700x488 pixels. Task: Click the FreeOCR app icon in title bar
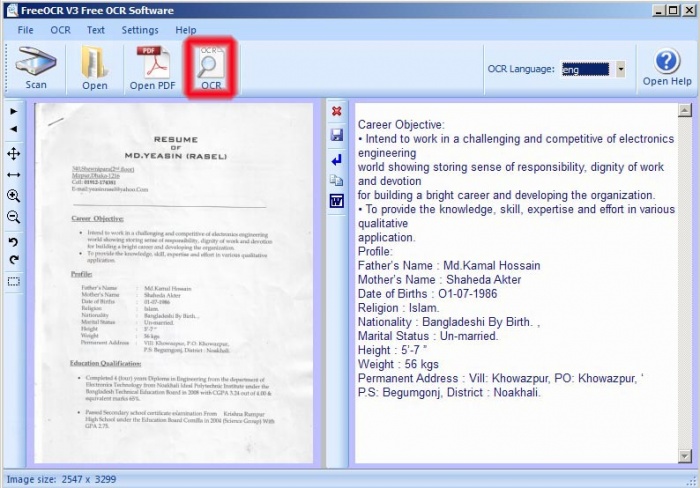[12, 10]
